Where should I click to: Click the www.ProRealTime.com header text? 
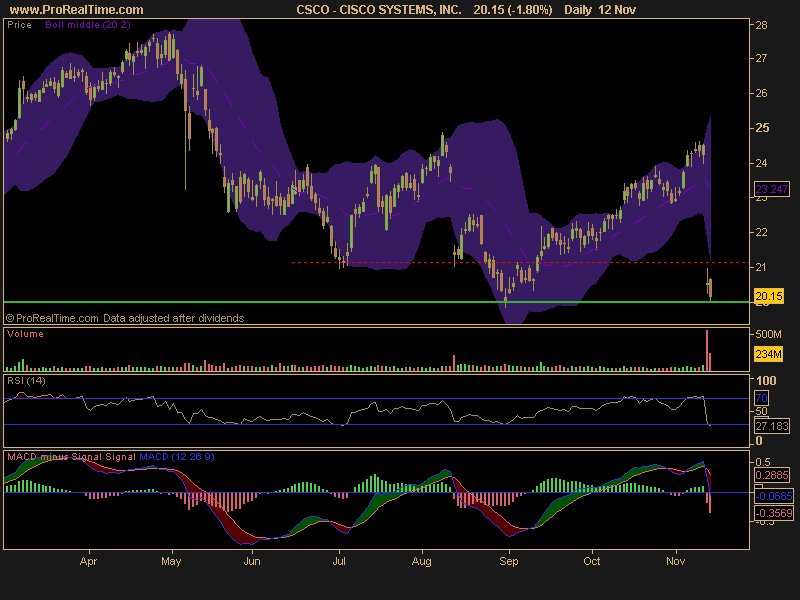click(77, 10)
